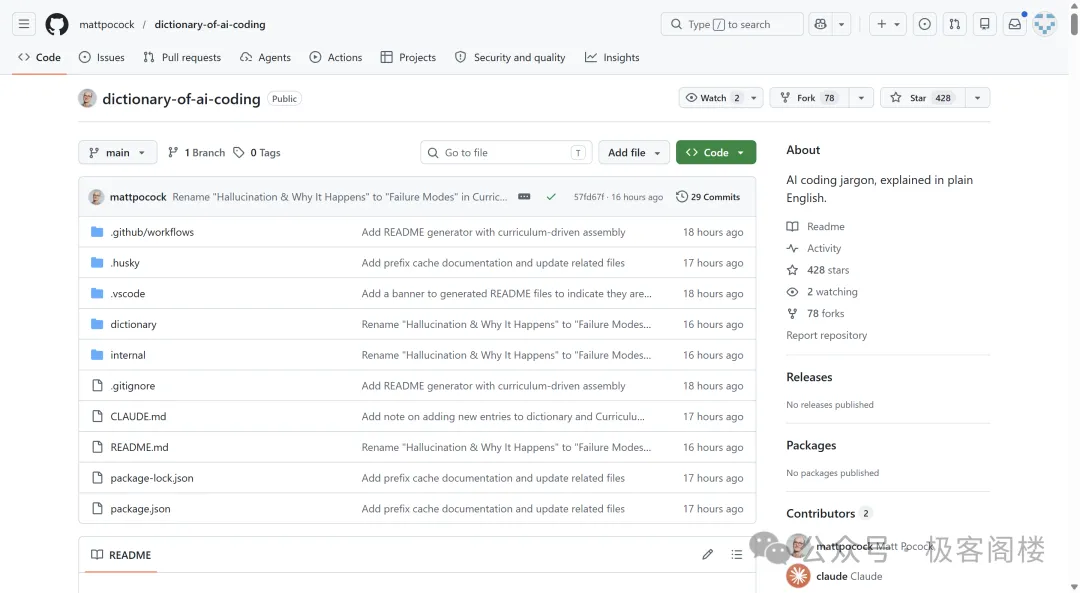
Task: Open the .github/workflows folder
Action: pyautogui.click(x=152, y=232)
